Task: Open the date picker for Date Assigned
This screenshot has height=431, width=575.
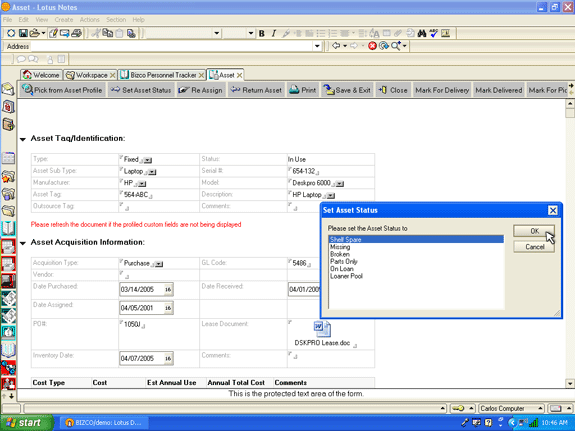Action: click(x=168, y=308)
